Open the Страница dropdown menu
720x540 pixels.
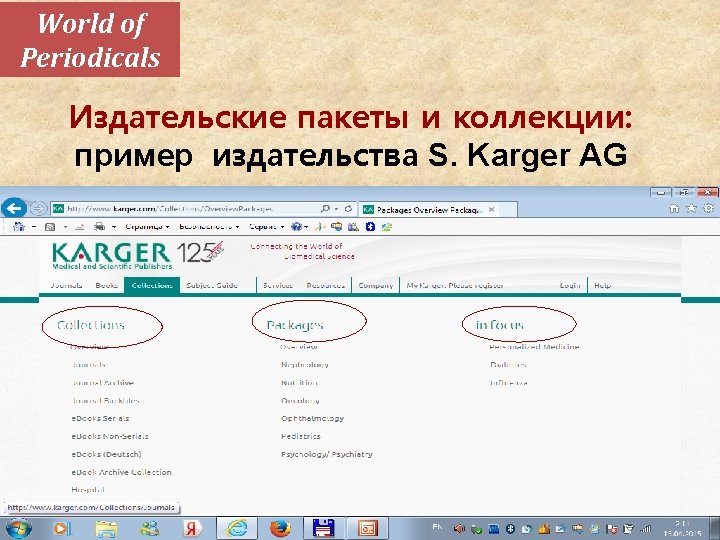(x=147, y=226)
